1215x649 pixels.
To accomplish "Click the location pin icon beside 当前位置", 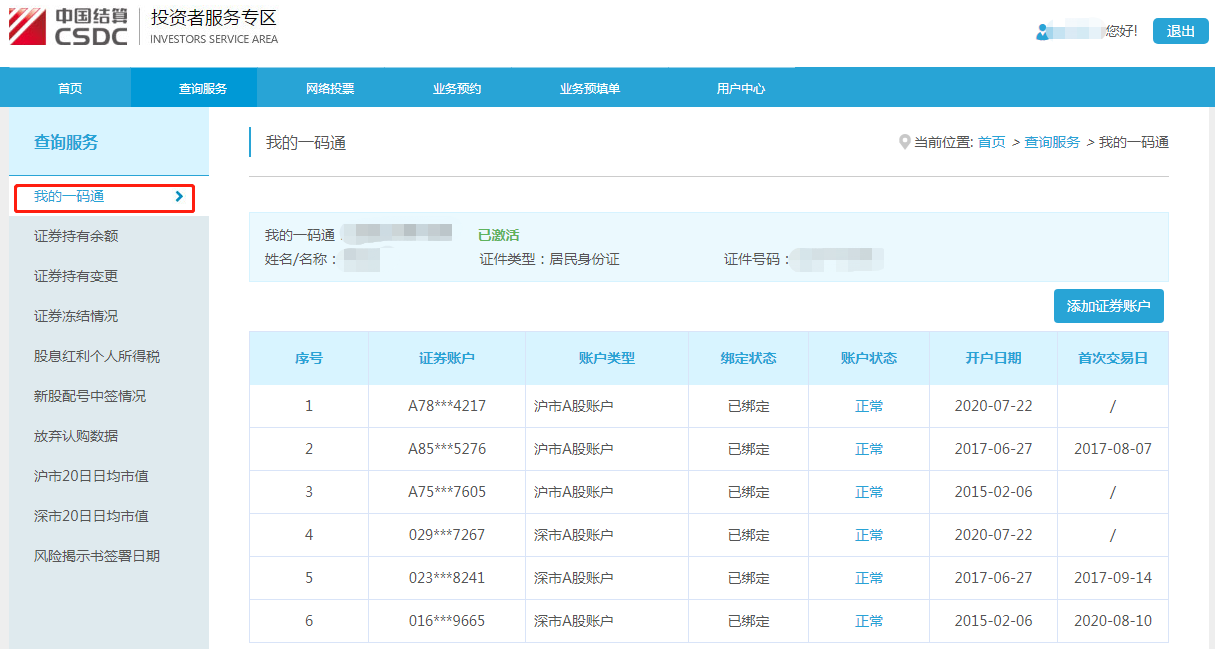I will [x=903, y=141].
